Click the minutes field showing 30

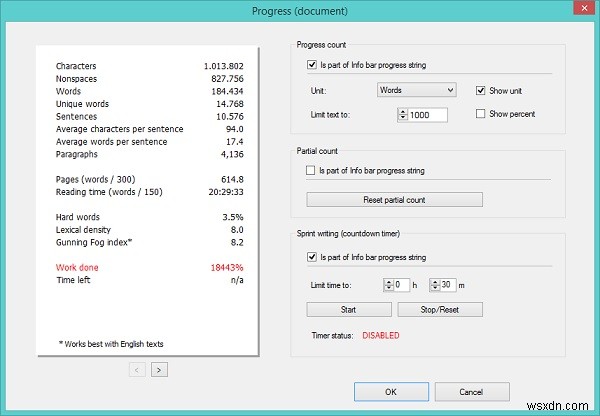pyautogui.click(x=448, y=285)
